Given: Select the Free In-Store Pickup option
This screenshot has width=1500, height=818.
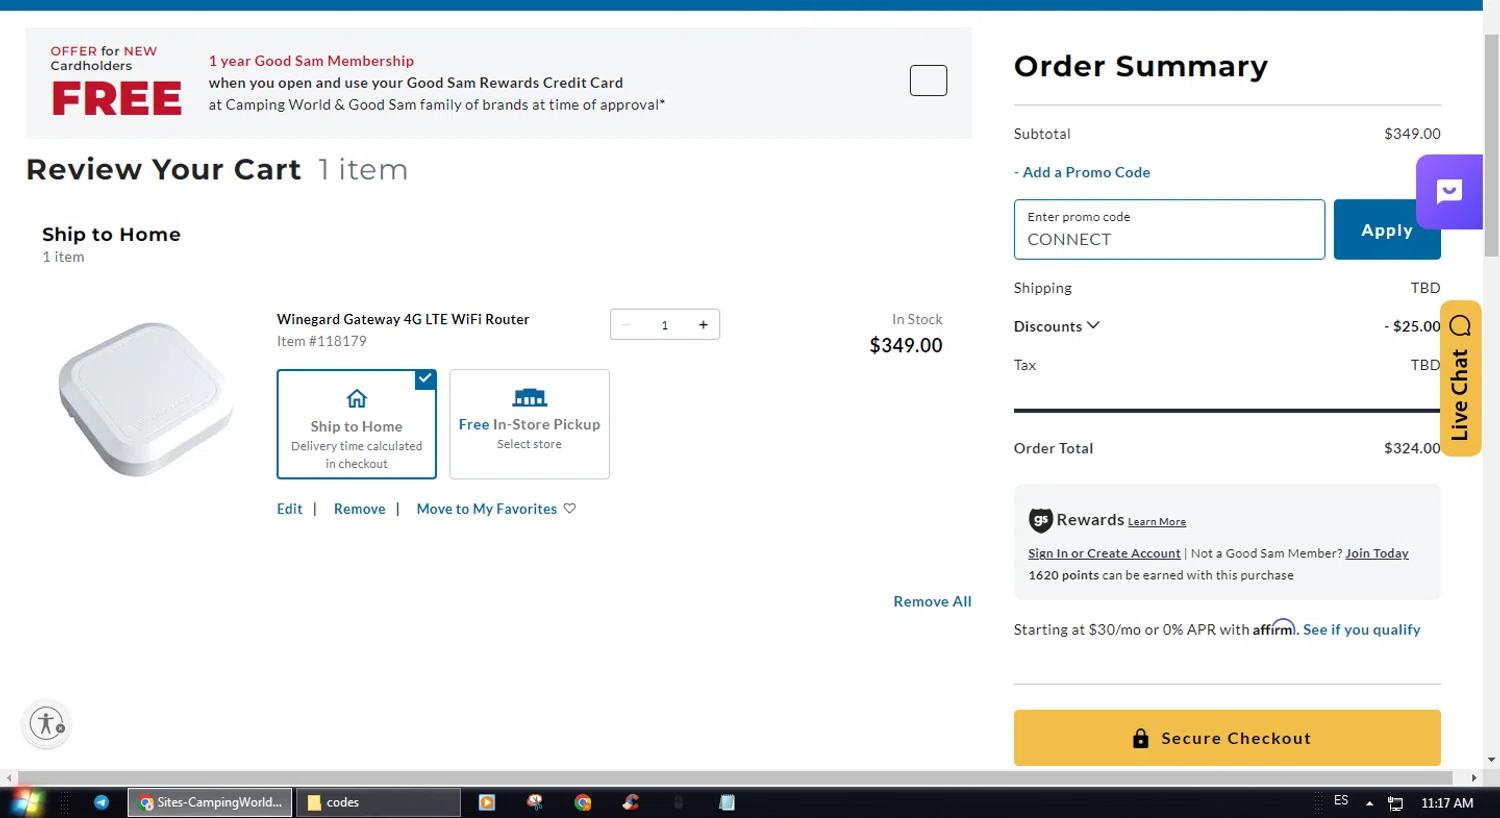Looking at the screenshot, I should (x=529, y=424).
